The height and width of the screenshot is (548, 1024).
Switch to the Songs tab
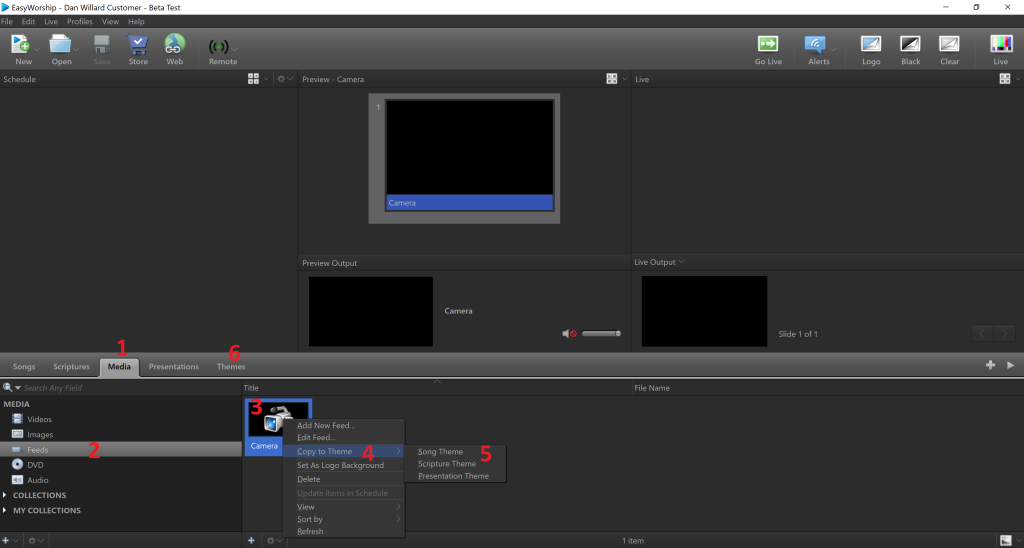tap(24, 366)
